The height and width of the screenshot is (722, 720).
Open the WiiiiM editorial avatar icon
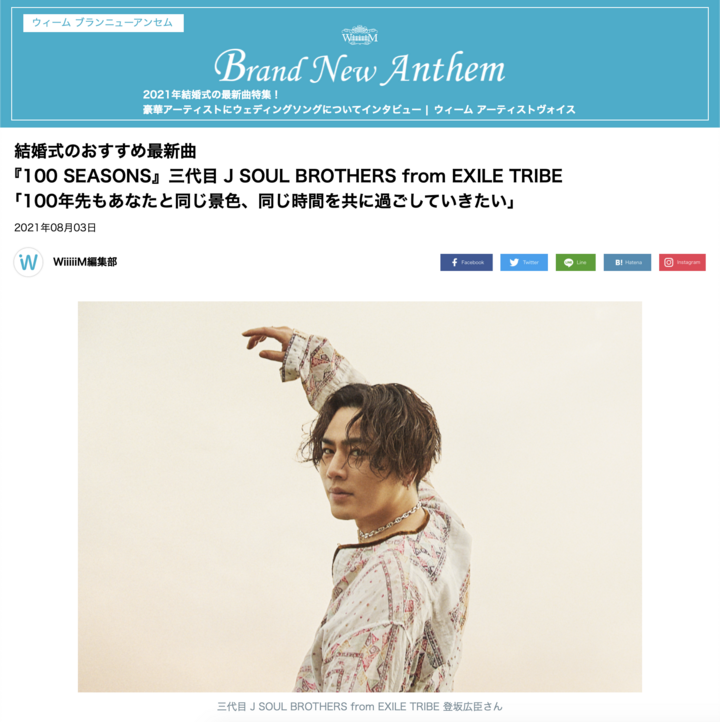pos(28,262)
